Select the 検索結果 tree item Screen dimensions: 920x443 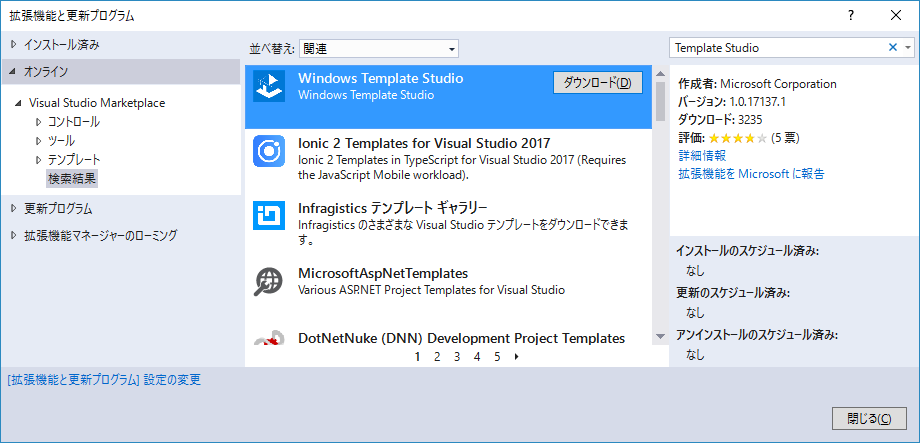[72, 178]
